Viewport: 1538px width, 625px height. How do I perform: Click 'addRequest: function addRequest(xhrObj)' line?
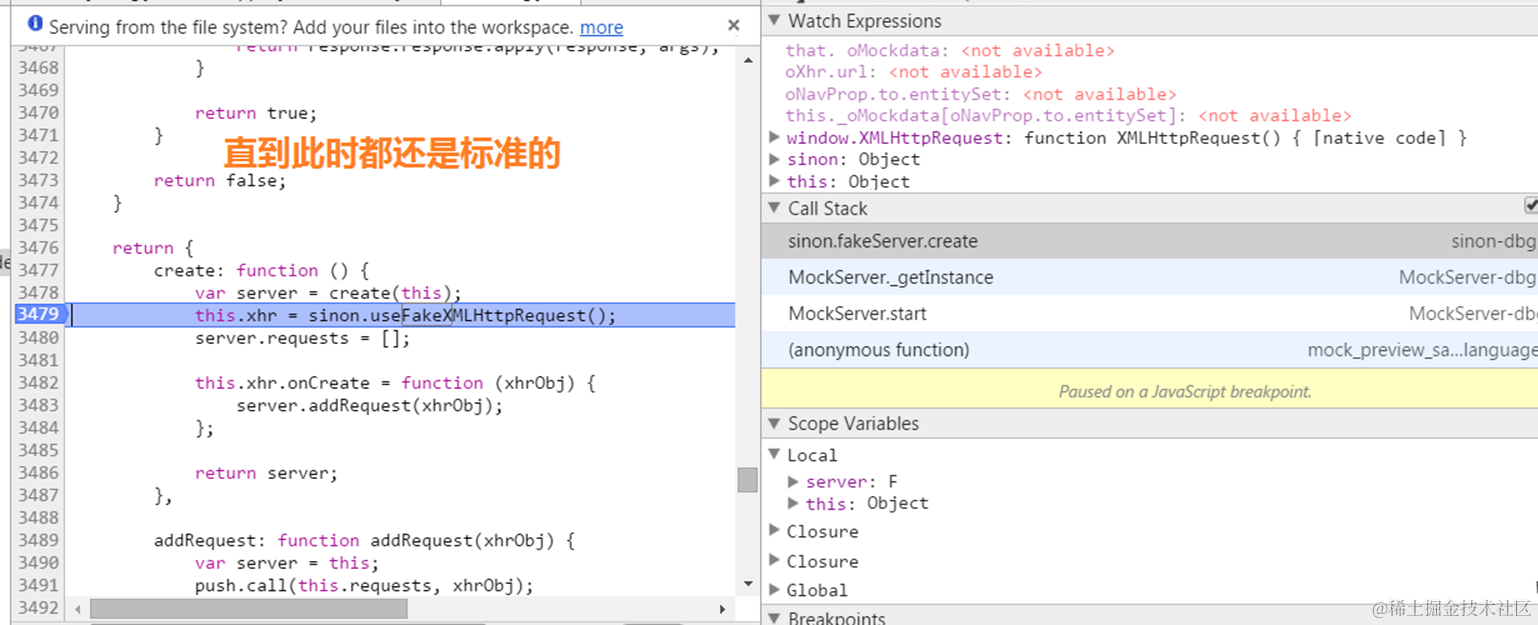click(364, 540)
